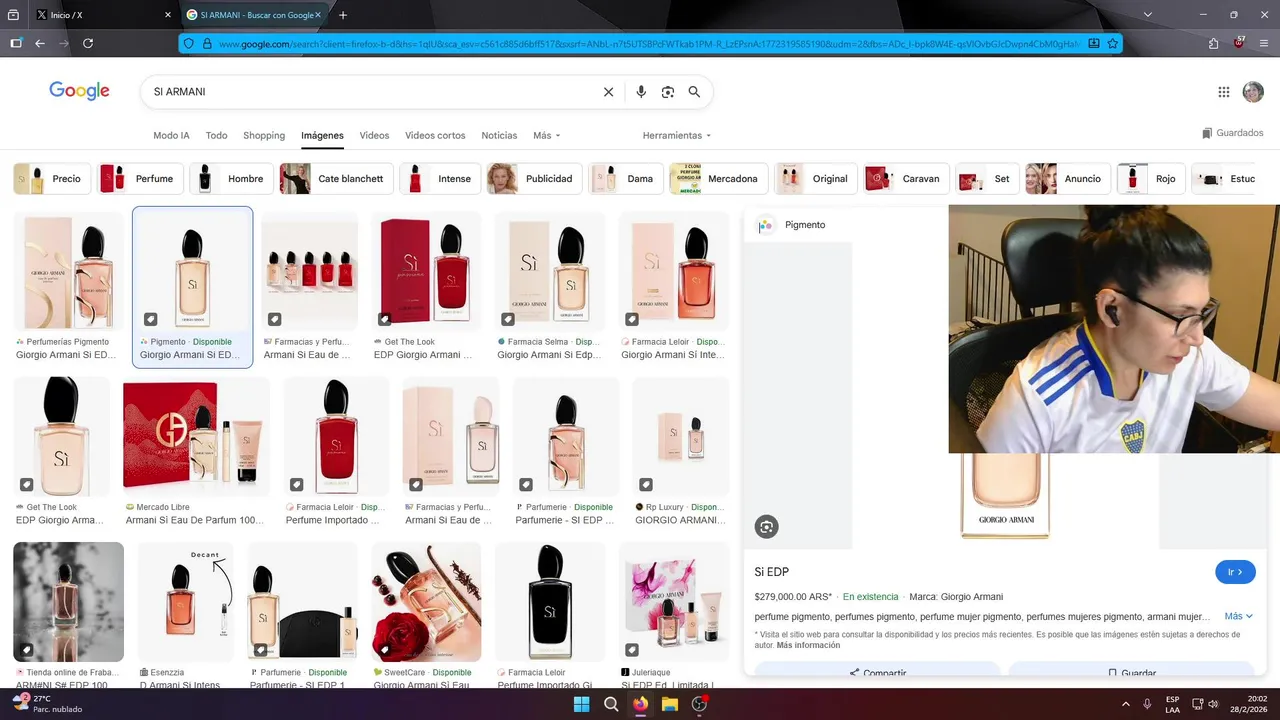Viewport: 1280px width, 720px height.
Task: Toggle the Firefox sidebar button
Action: [x=16, y=43]
